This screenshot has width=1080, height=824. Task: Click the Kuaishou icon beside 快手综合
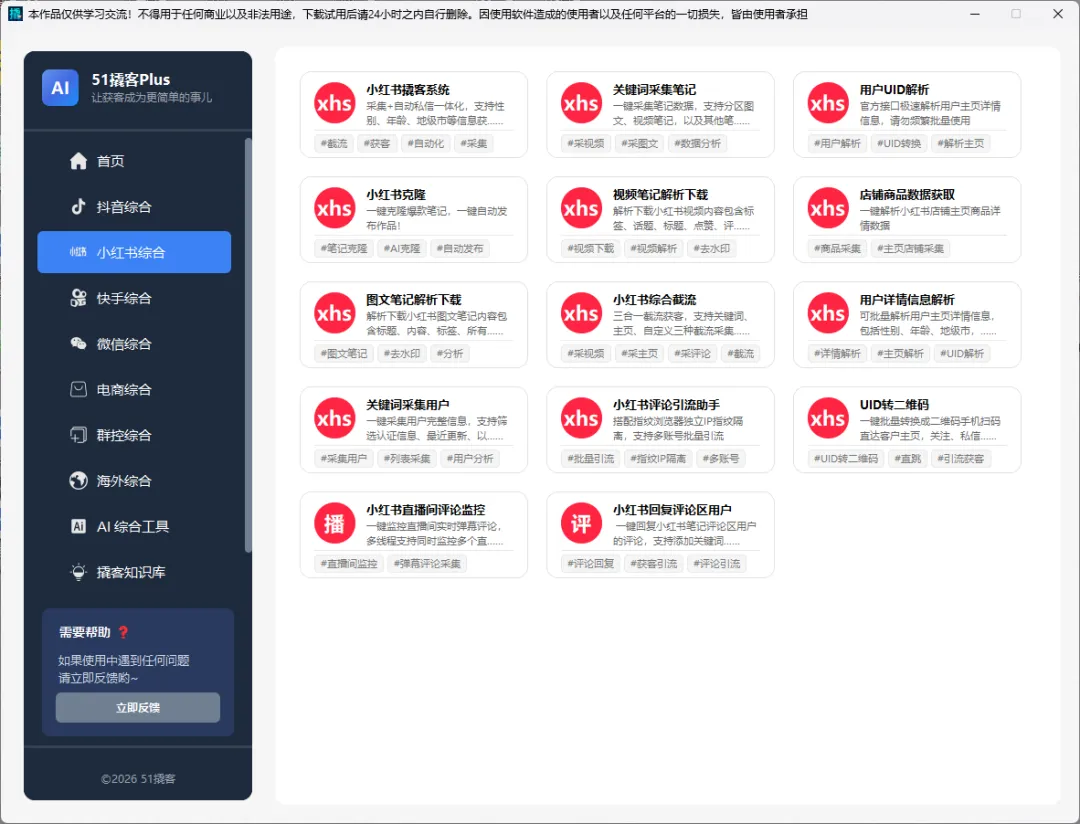(79, 298)
